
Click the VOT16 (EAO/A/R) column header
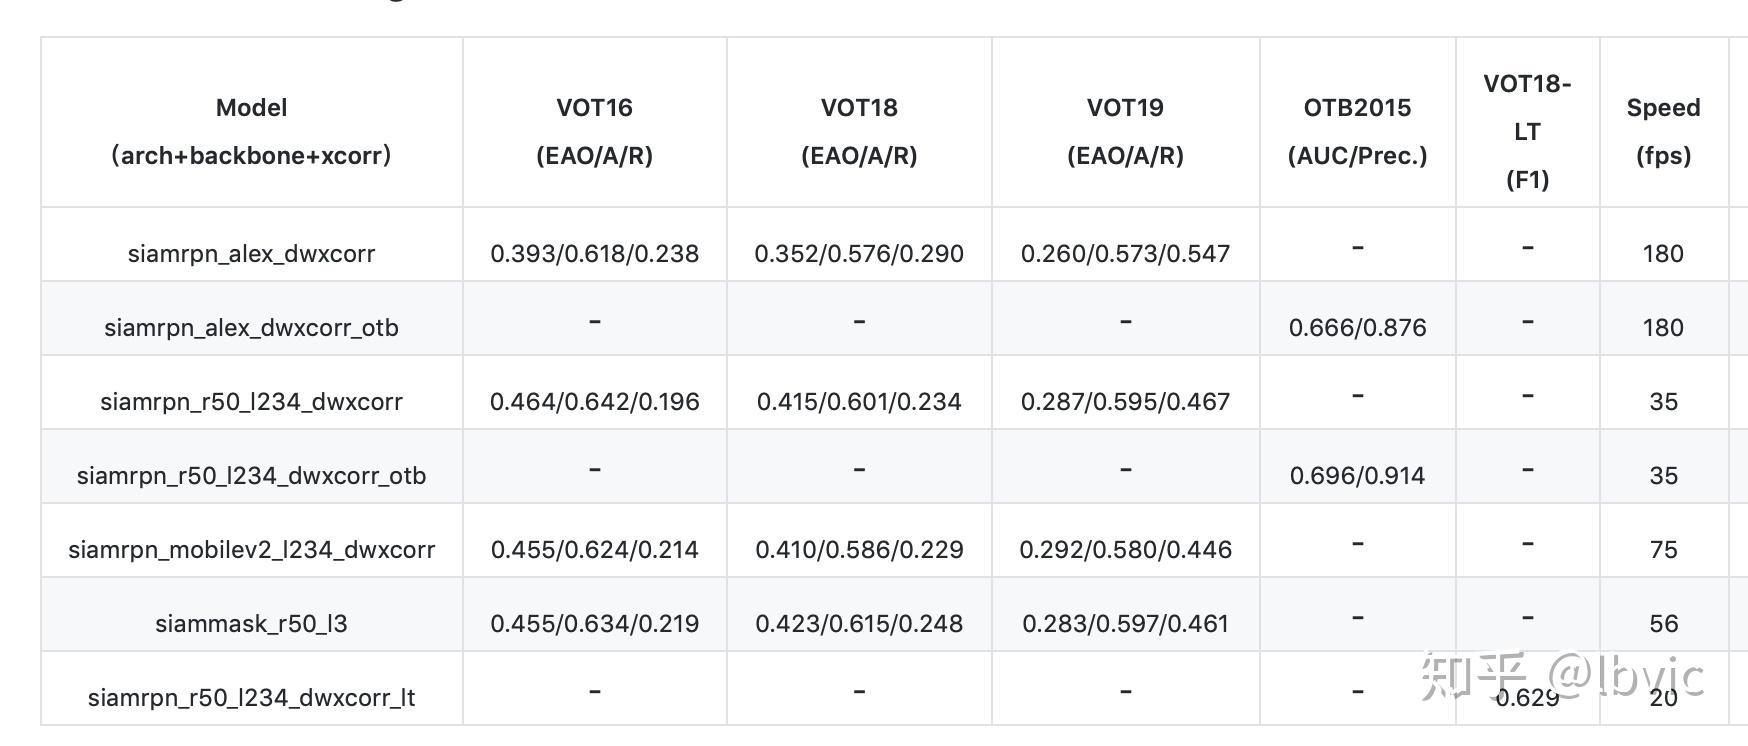point(595,131)
